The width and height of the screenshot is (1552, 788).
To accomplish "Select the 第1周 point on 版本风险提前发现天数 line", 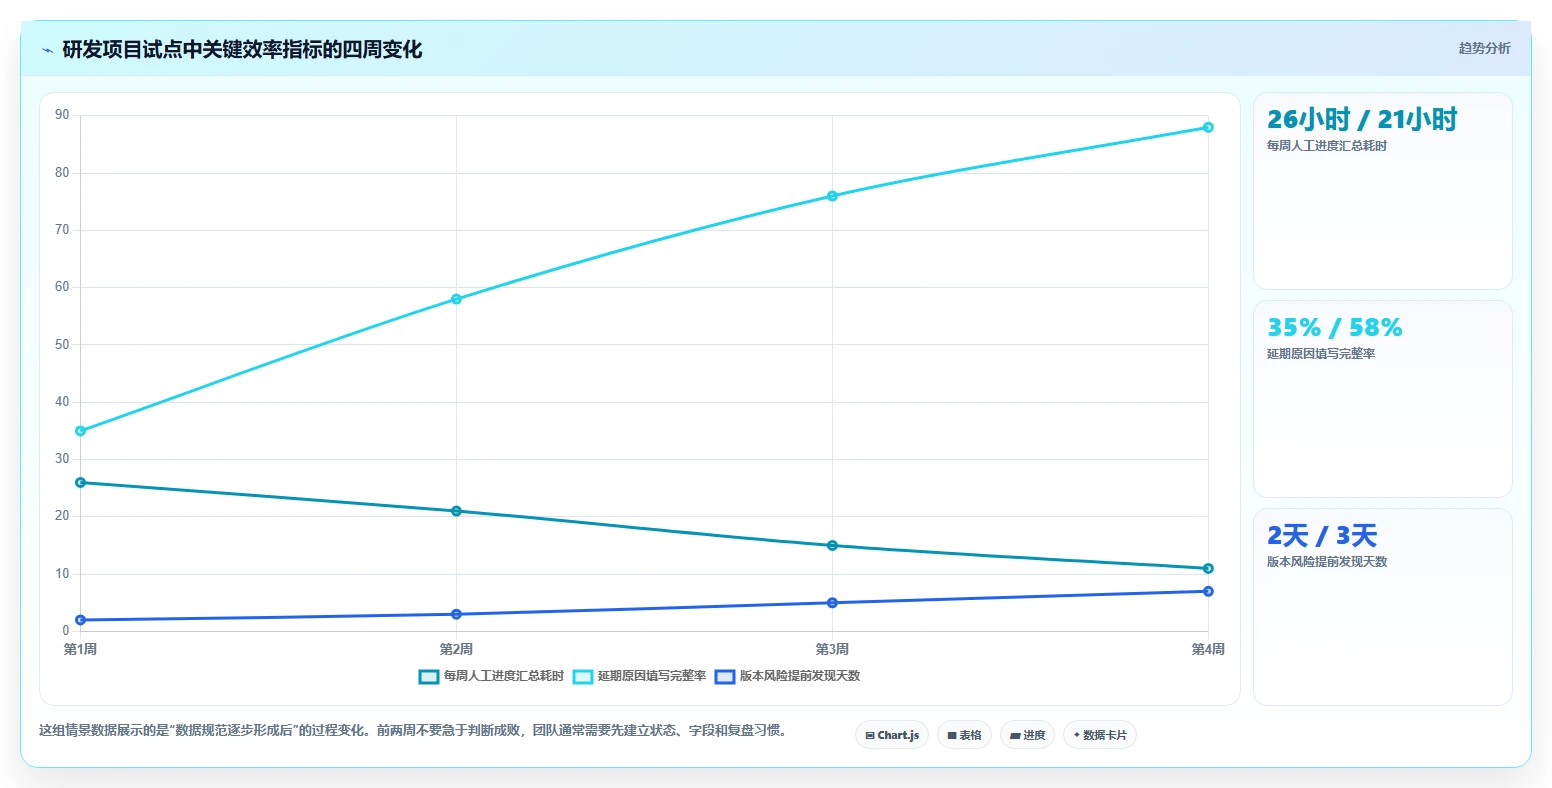I will 80,620.
